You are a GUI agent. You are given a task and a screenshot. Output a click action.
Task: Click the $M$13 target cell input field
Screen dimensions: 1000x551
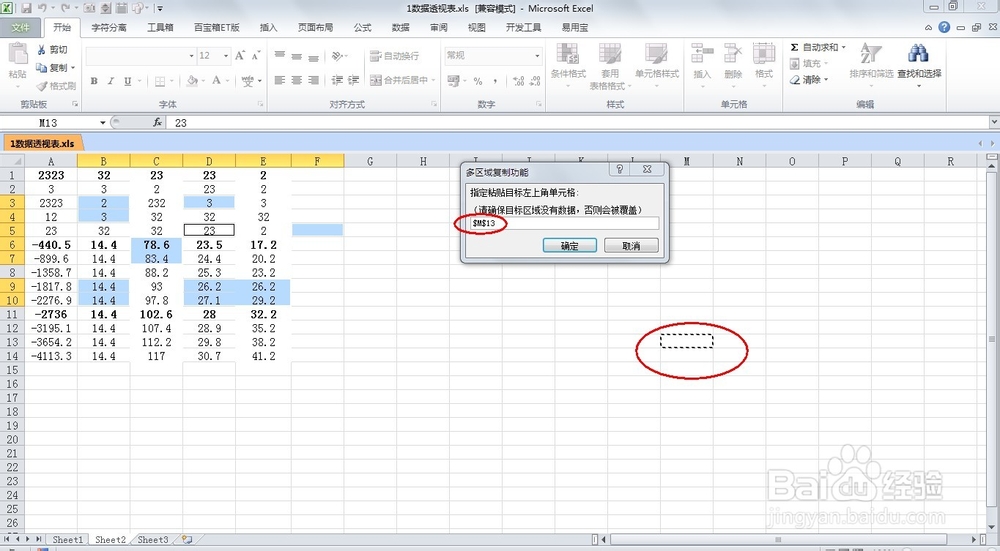click(564, 223)
